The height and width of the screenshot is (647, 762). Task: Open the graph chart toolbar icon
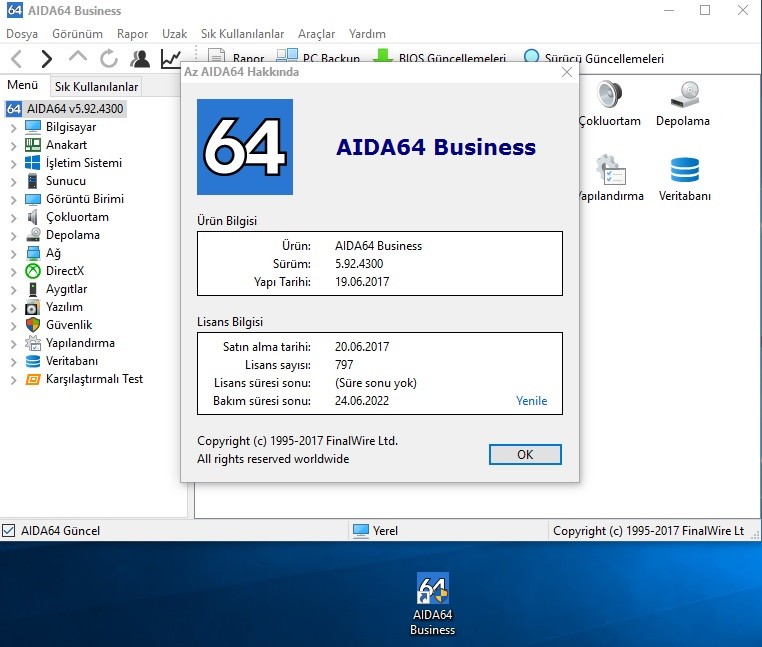tap(171, 59)
